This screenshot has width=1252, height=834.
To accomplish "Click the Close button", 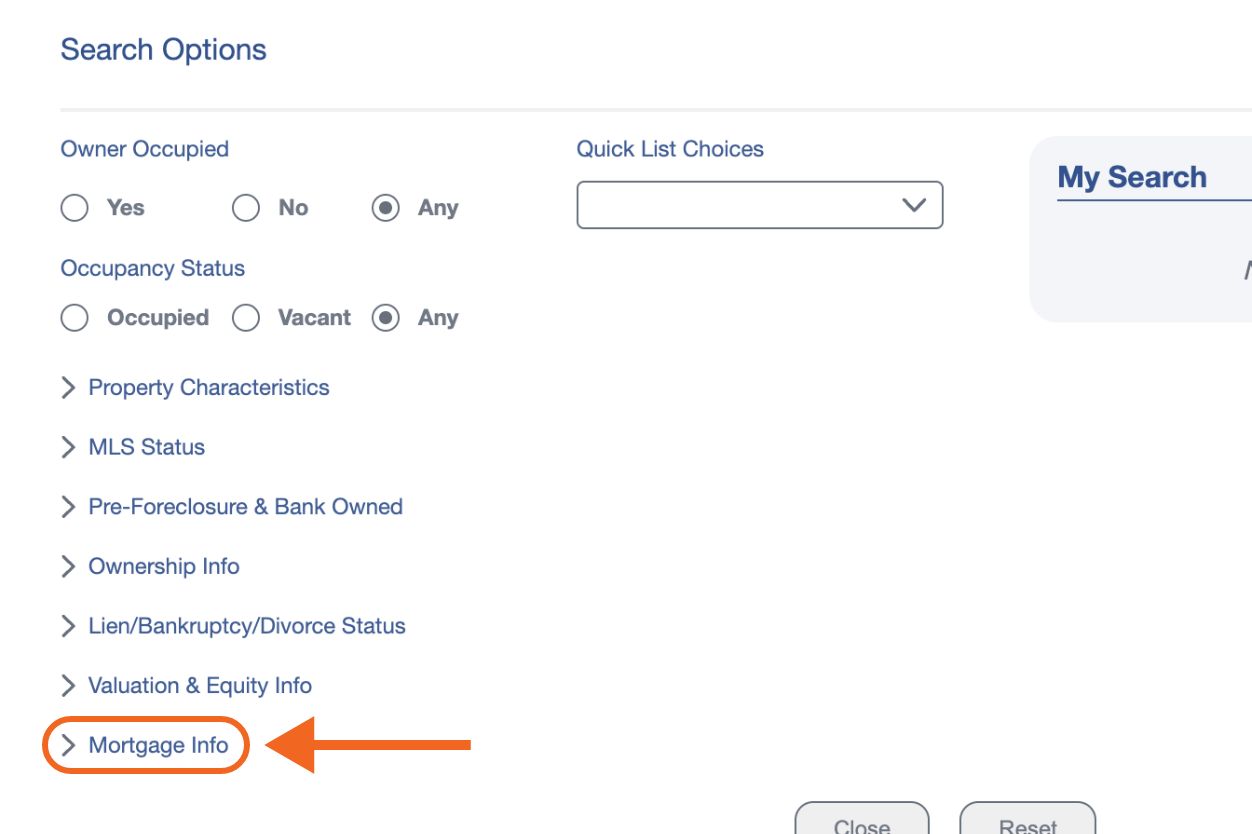I will [x=862, y=823].
